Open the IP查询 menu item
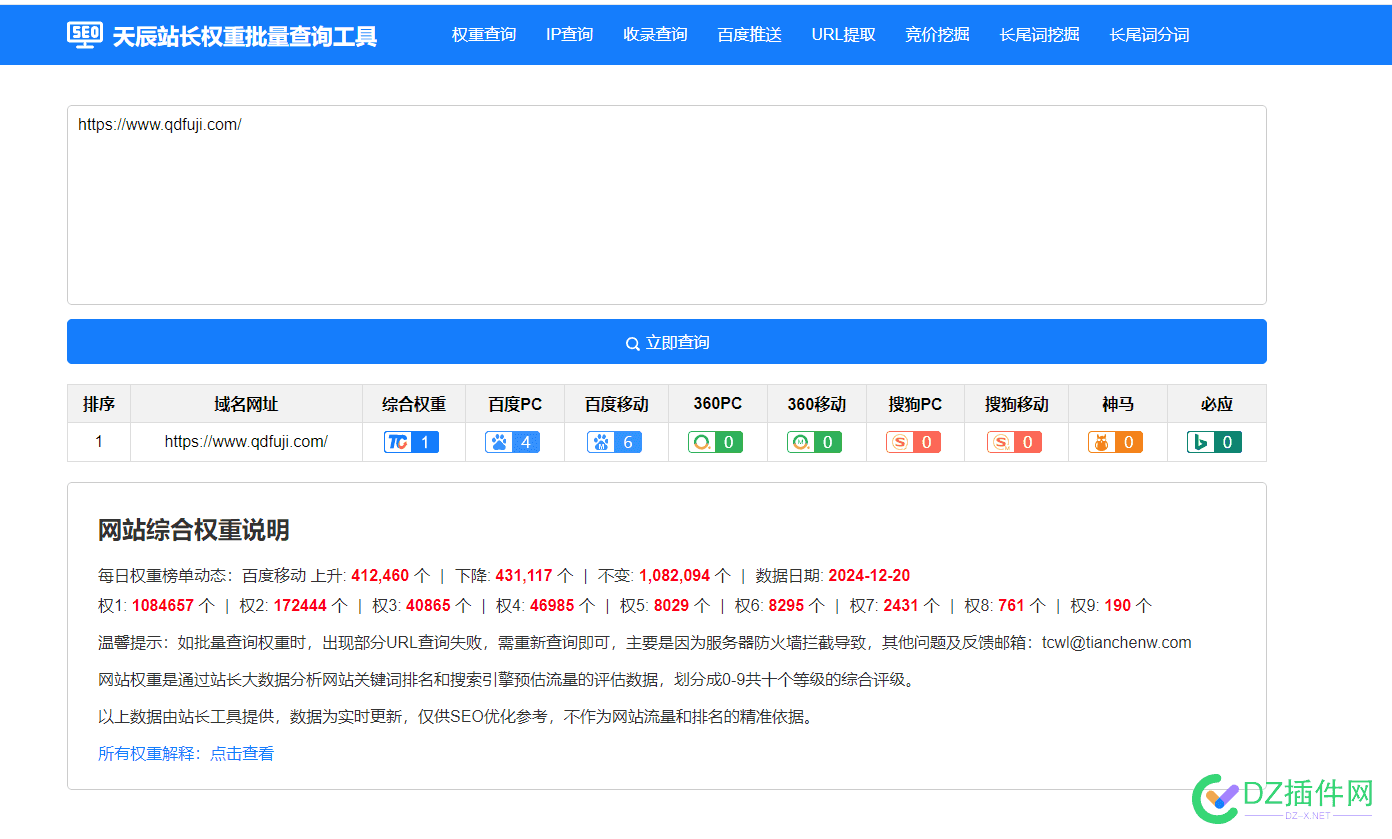Image resolution: width=1392 pixels, height=839 pixels. [569, 34]
